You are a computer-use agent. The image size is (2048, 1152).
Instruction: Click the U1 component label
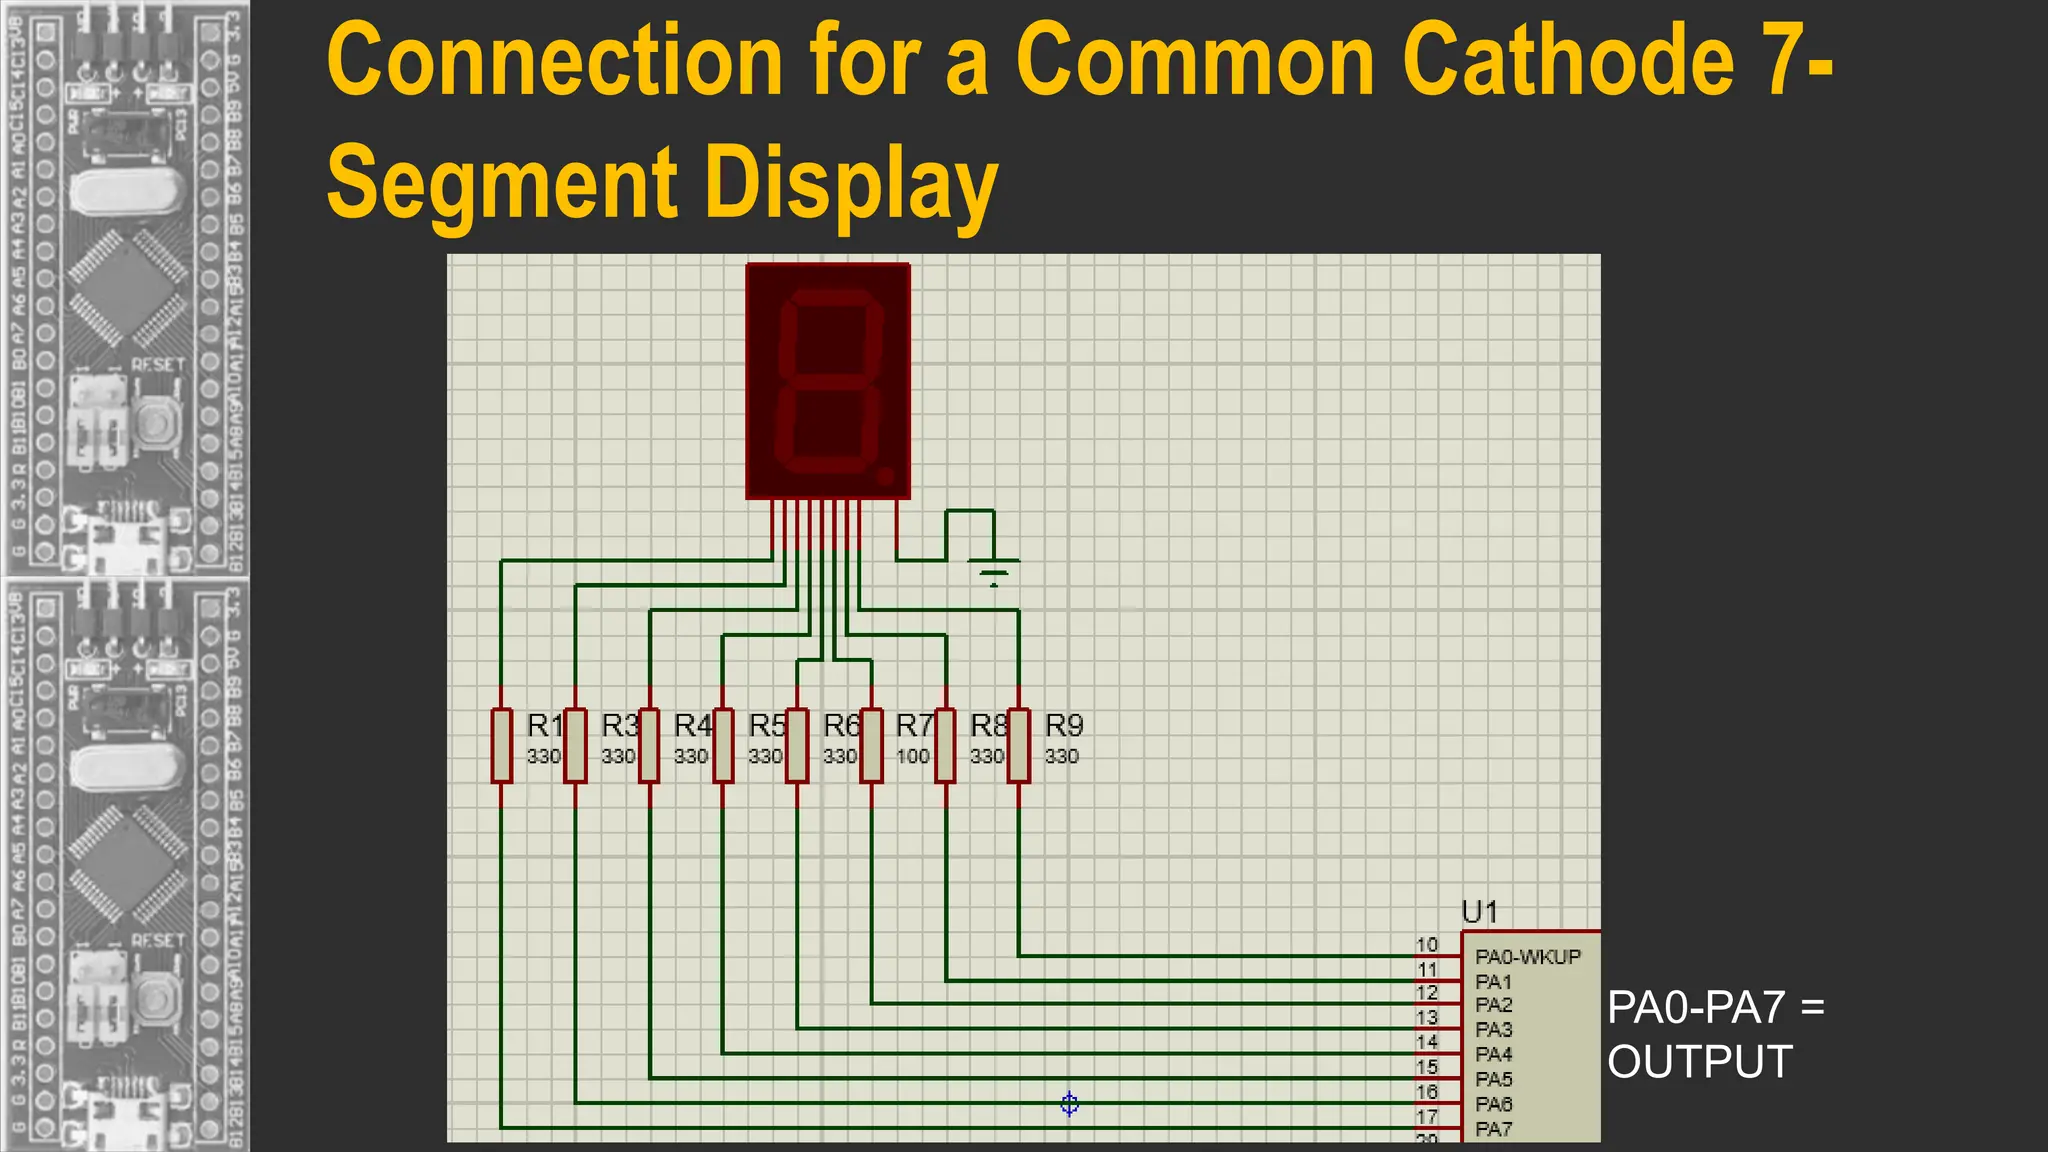pos(1480,912)
